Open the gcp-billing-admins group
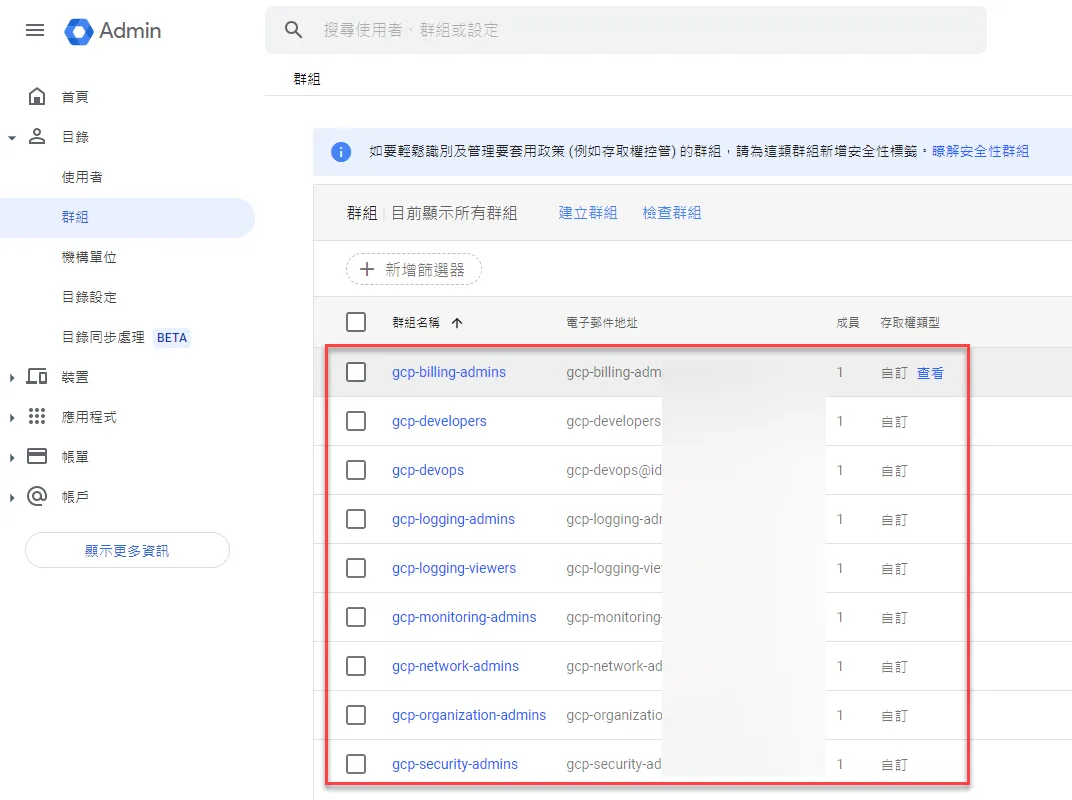1072x800 pixels. point(448,372)
